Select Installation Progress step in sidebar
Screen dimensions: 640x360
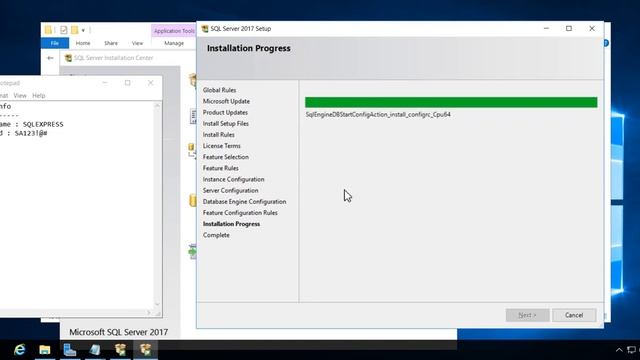coord(231,224)
